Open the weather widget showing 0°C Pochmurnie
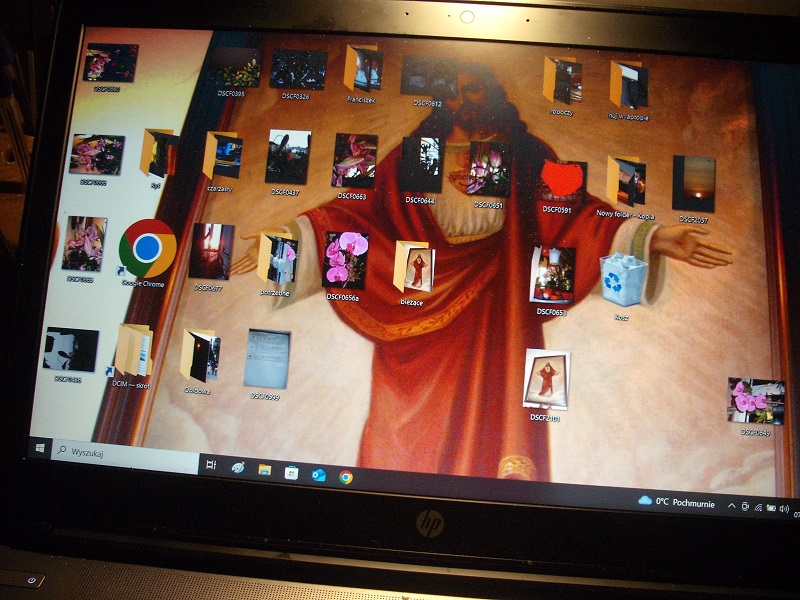This screenshot has height=600, width=800. (x=679, y=502)
